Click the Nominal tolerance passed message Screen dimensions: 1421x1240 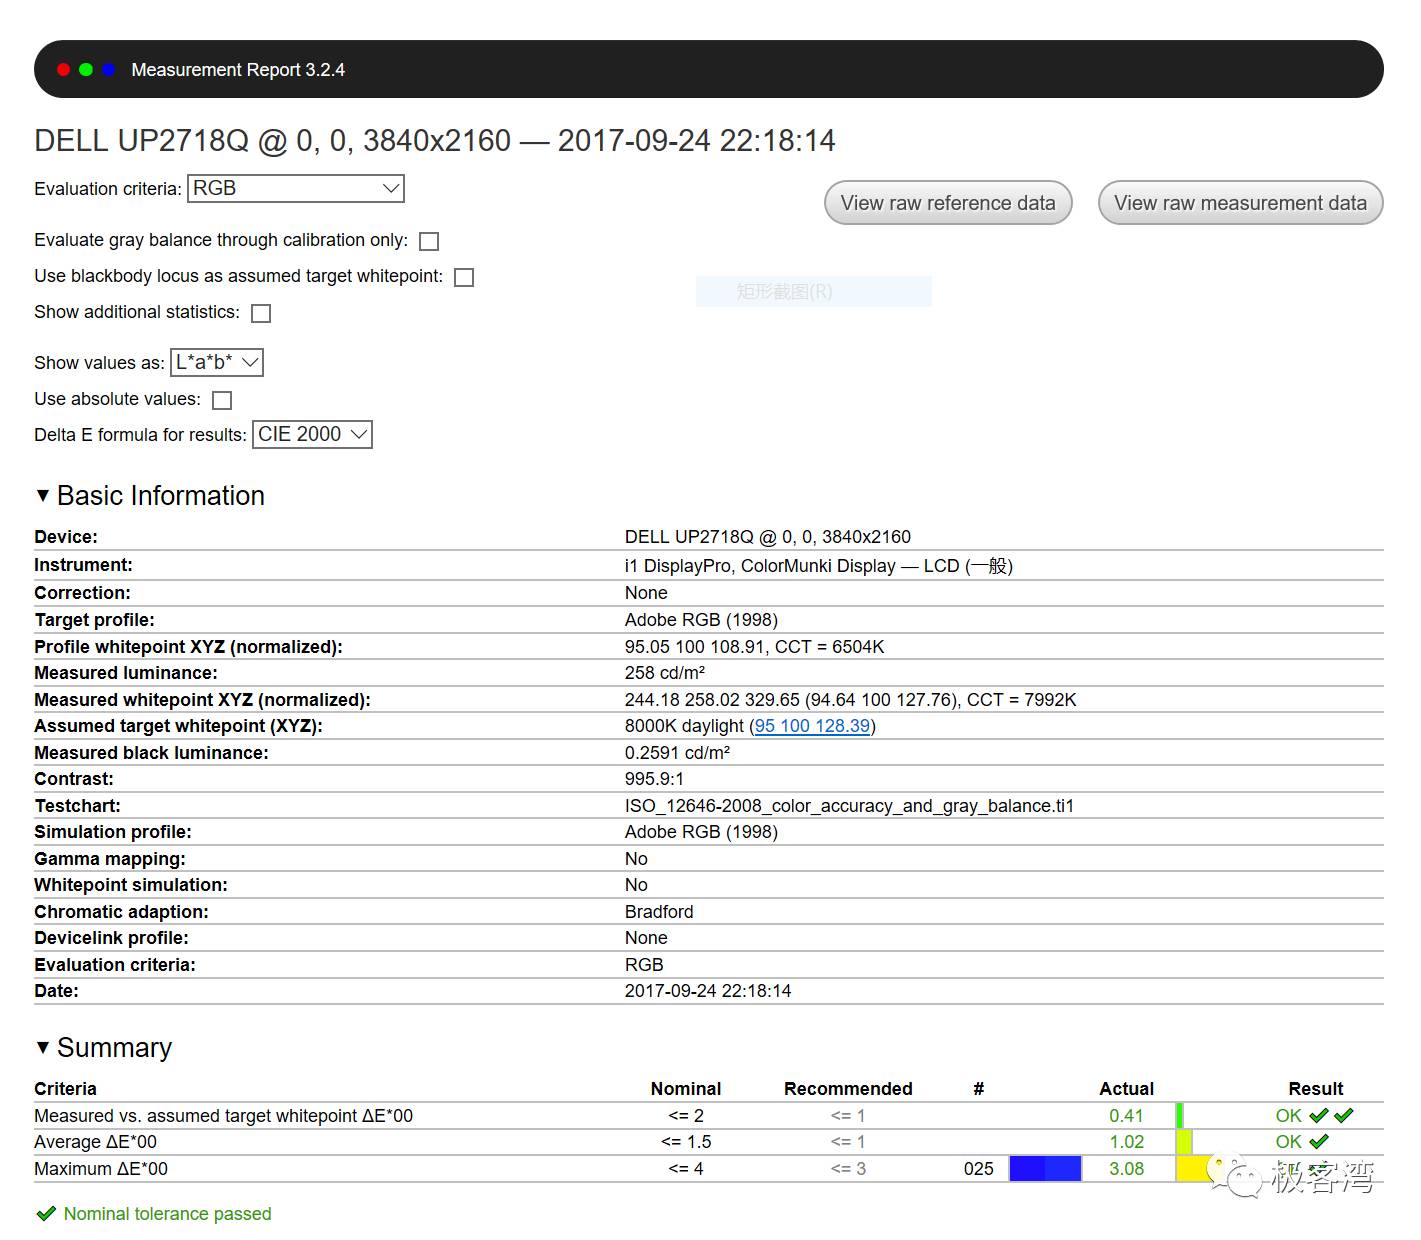[x=168, y=1214]
